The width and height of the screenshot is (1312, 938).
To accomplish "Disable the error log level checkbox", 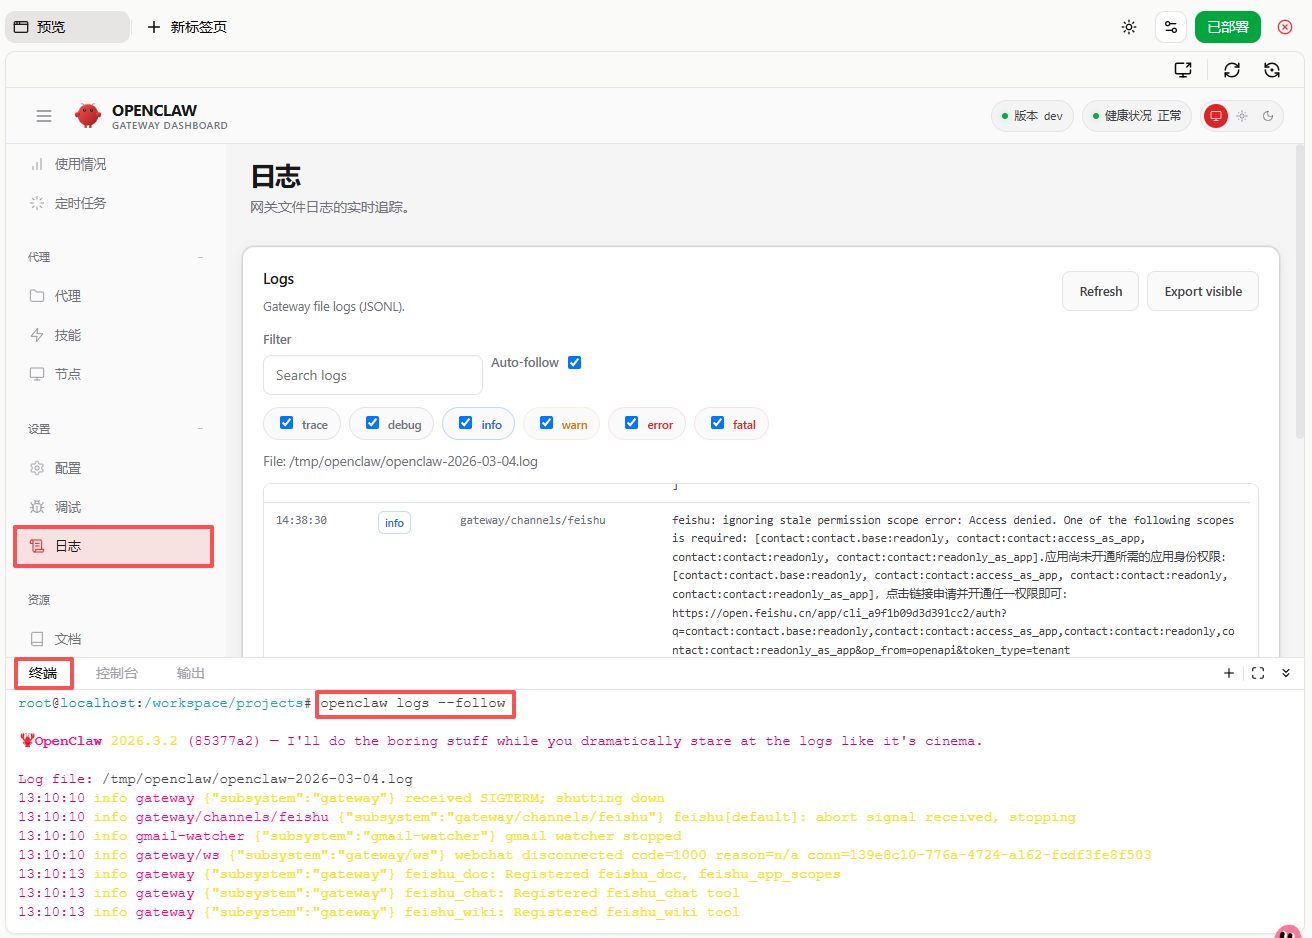I will click(631, 423).
